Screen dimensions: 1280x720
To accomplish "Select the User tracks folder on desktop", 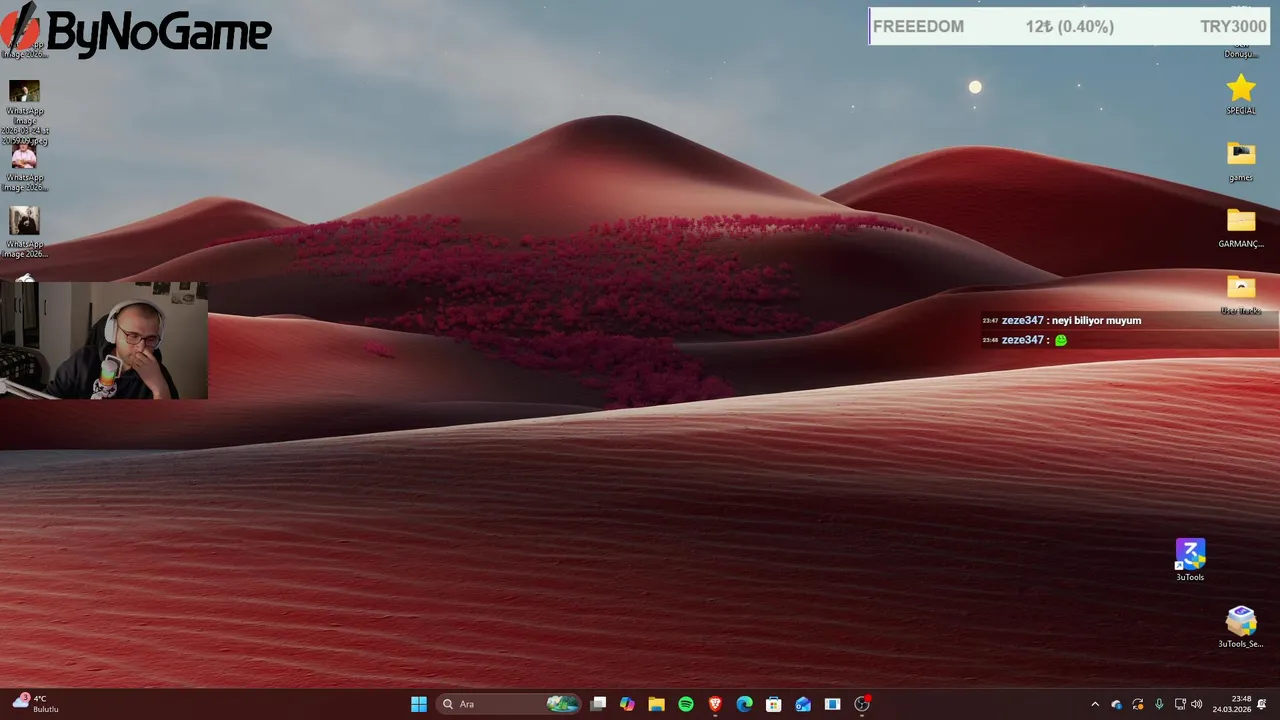I will point(1241,294).
